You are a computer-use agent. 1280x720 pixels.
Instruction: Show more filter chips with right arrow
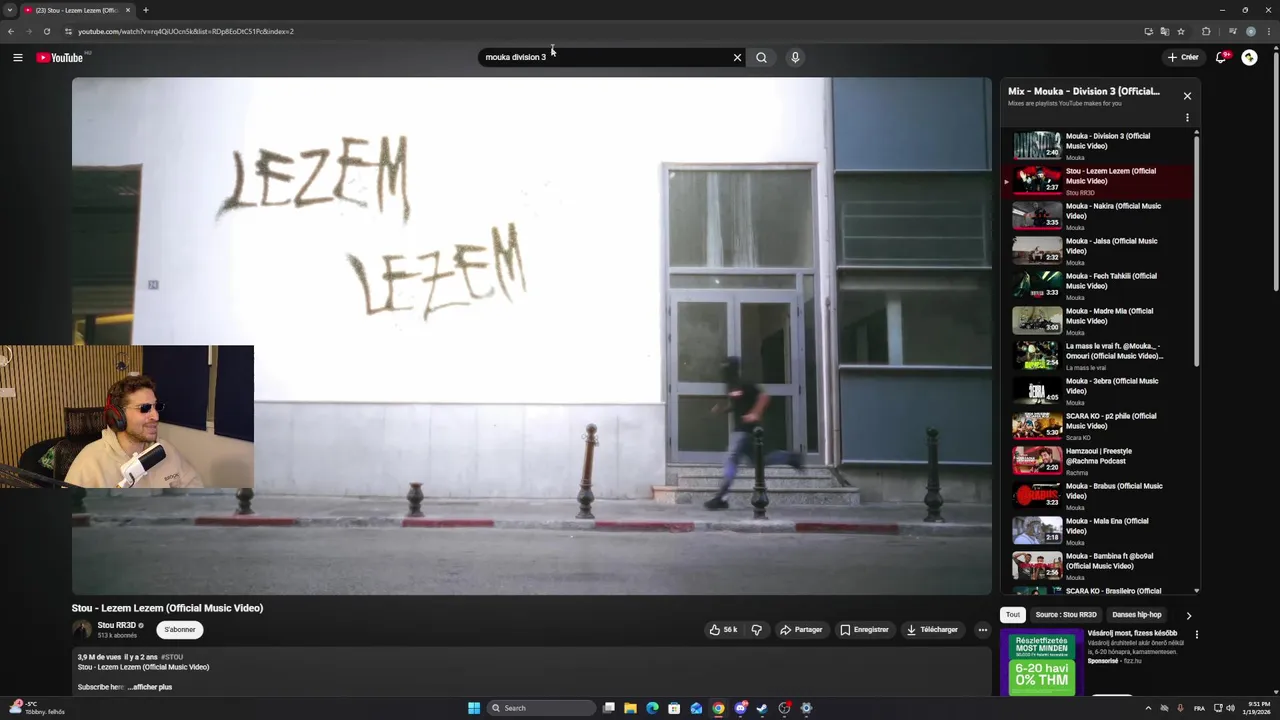(x=1188, y=615)
